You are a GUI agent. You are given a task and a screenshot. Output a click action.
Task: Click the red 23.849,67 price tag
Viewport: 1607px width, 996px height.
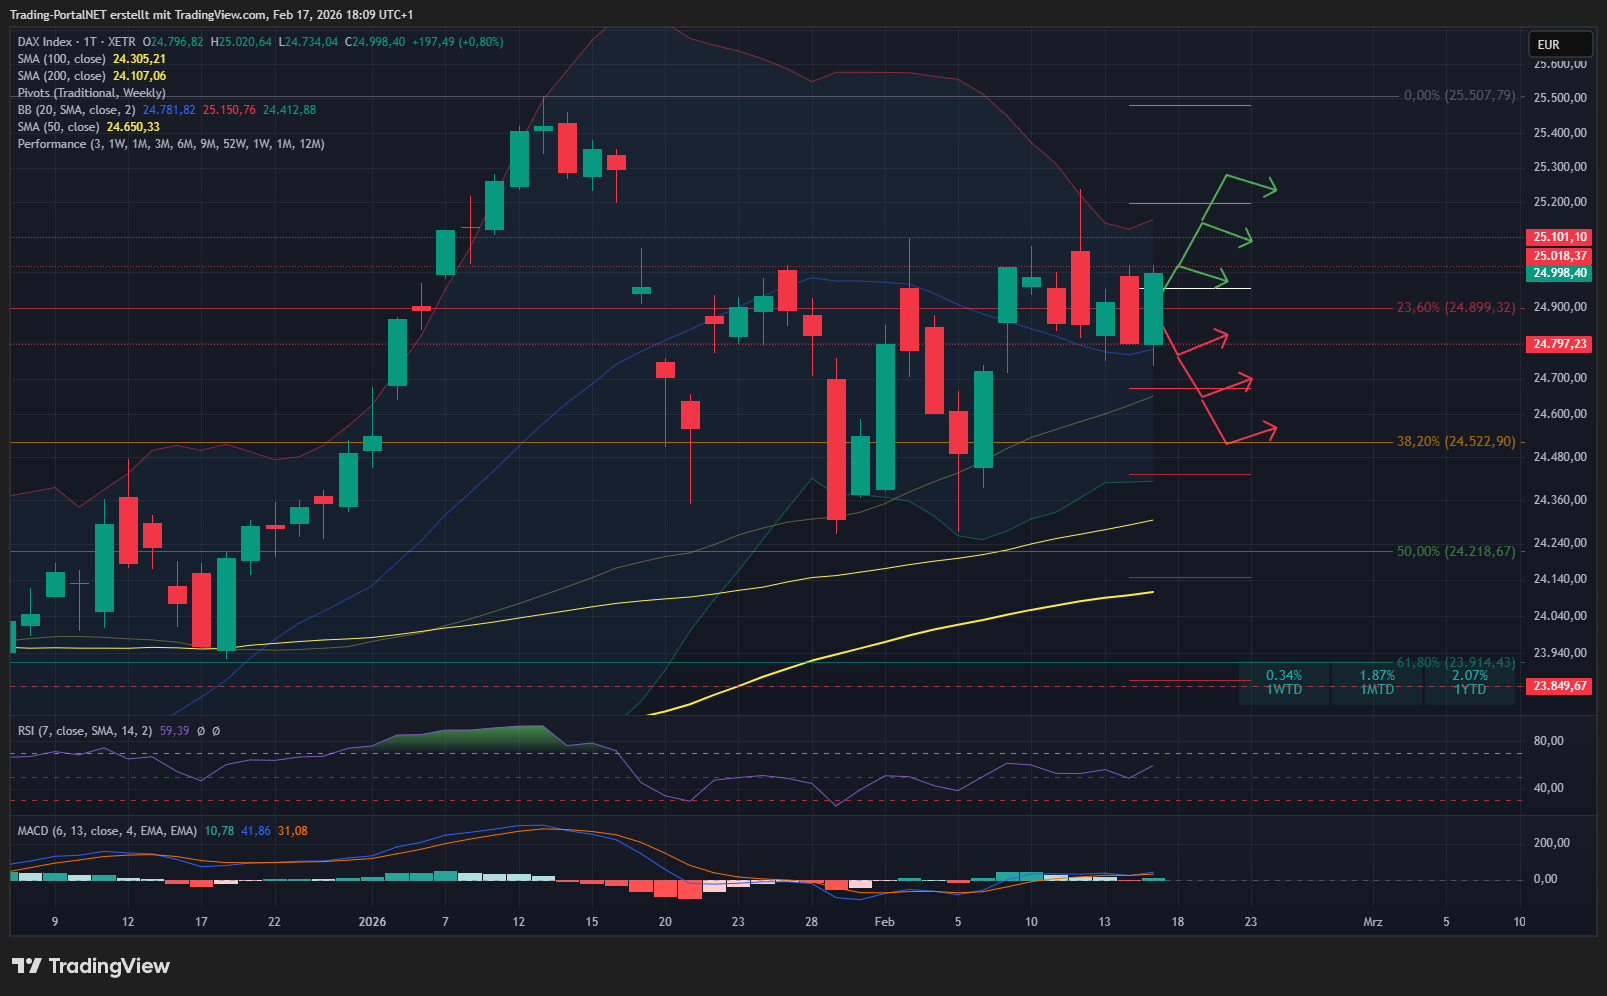pyautogui.click(x=1560, y=686)
